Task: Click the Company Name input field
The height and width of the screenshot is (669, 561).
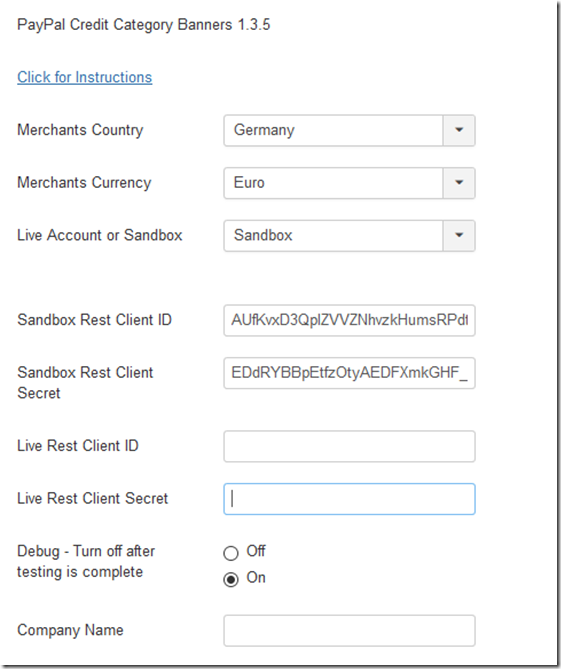Action: point(349,631)
